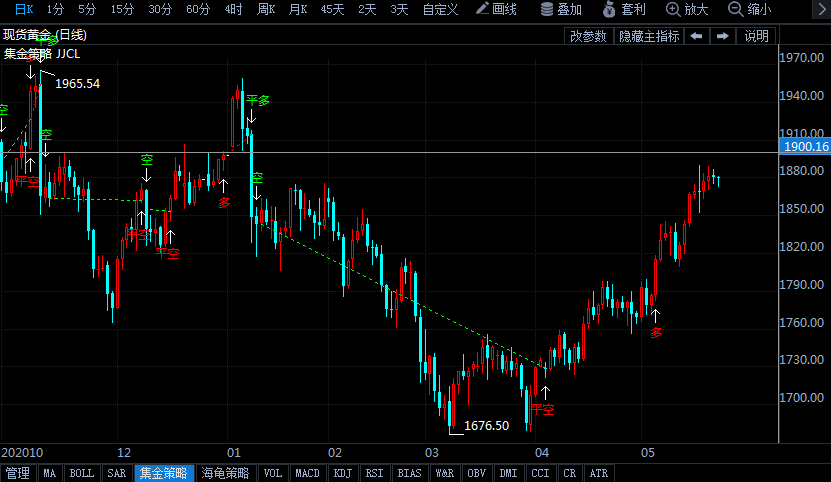831x482 pixels.
Task: Show the CR indicator
Action: [570, 473]
